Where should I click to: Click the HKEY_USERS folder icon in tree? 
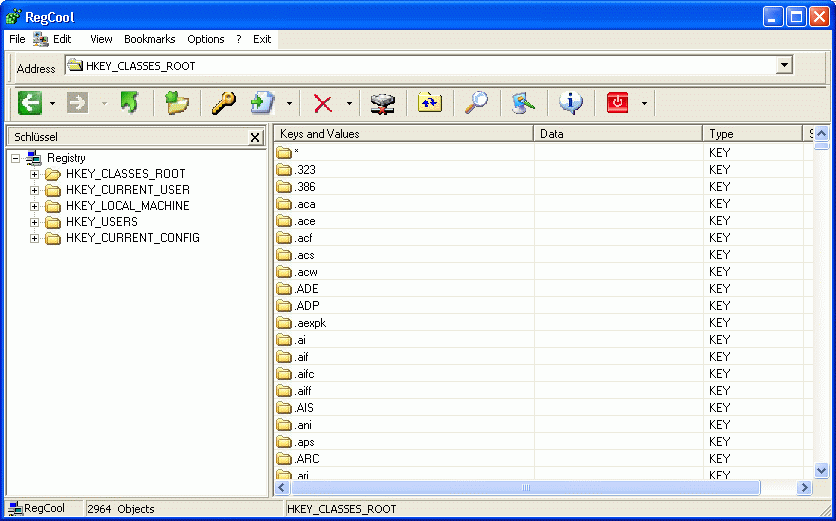(x=53, y=222)
